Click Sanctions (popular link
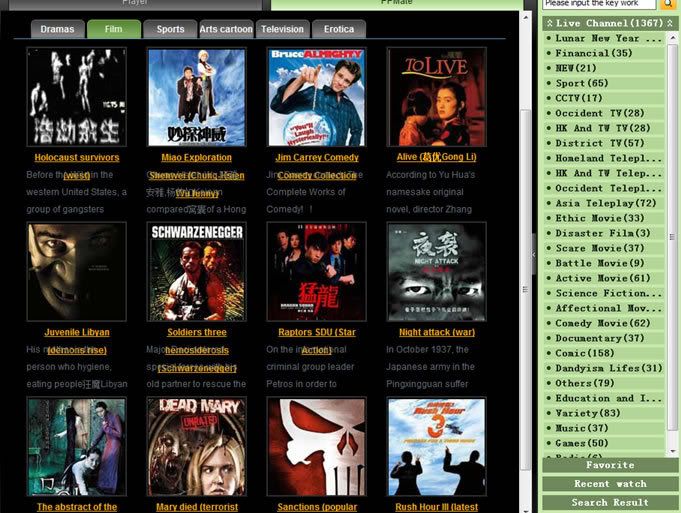This screenshot has width=681, height=513. [317, 507]
